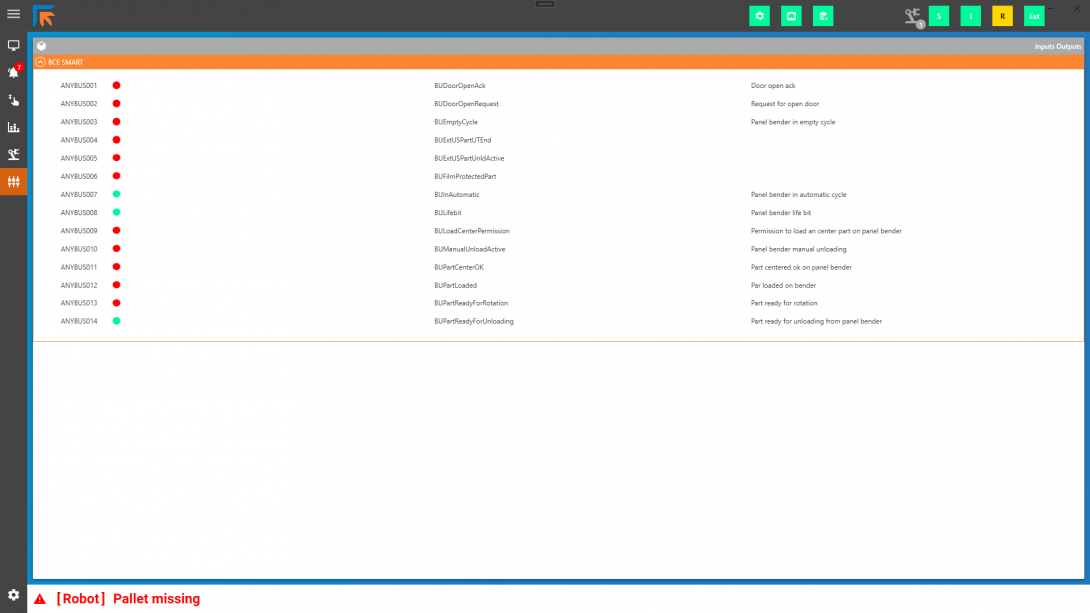Screen dimensions: 1090x613
Task: Open the statistics bar chart page
Action: click(x=13, y=127)
